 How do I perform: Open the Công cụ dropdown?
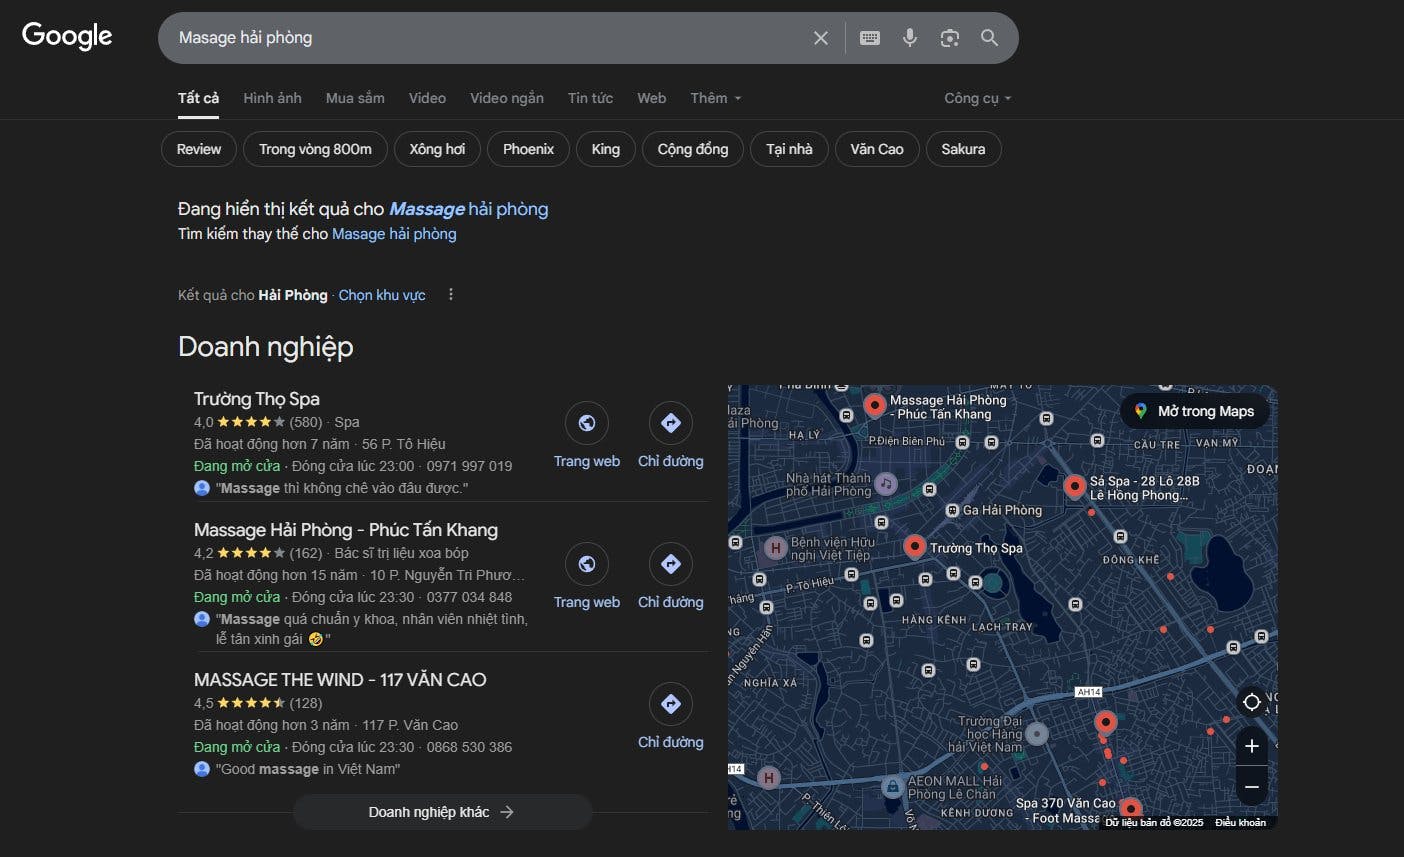coord(978,98)
